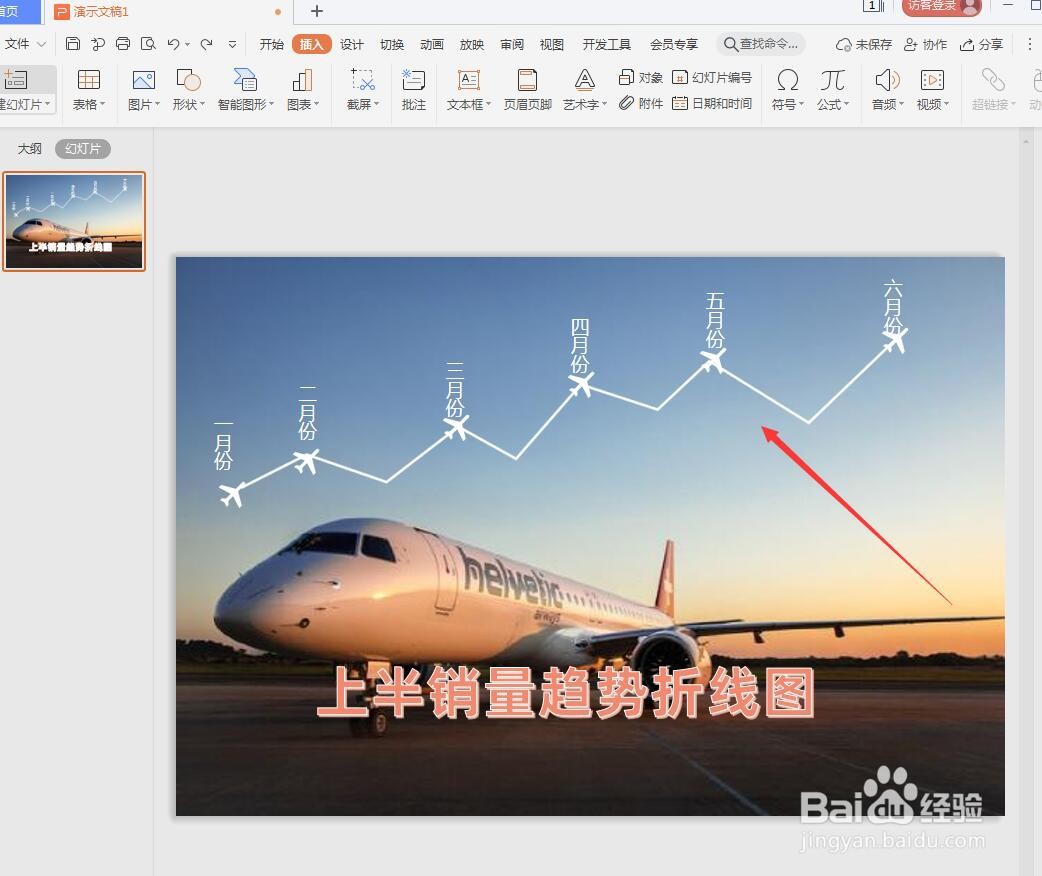Insert a Chart (图表)
The image size is (1042, 876).
[x=302, y=89]
